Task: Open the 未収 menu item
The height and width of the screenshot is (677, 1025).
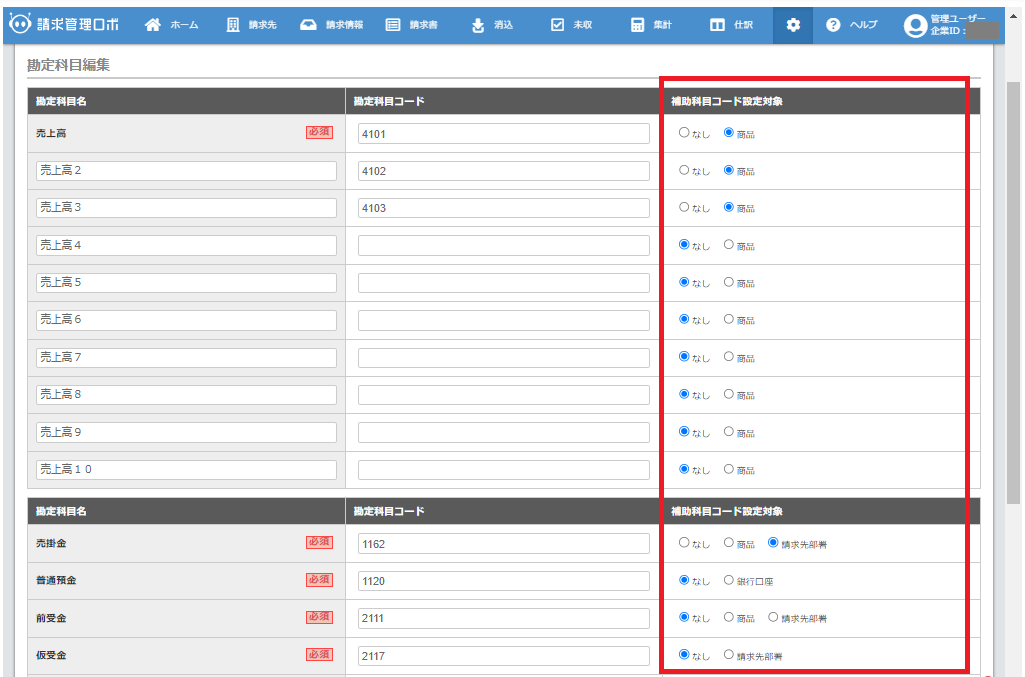Action: pyautogui.click(x=572, y=25)
